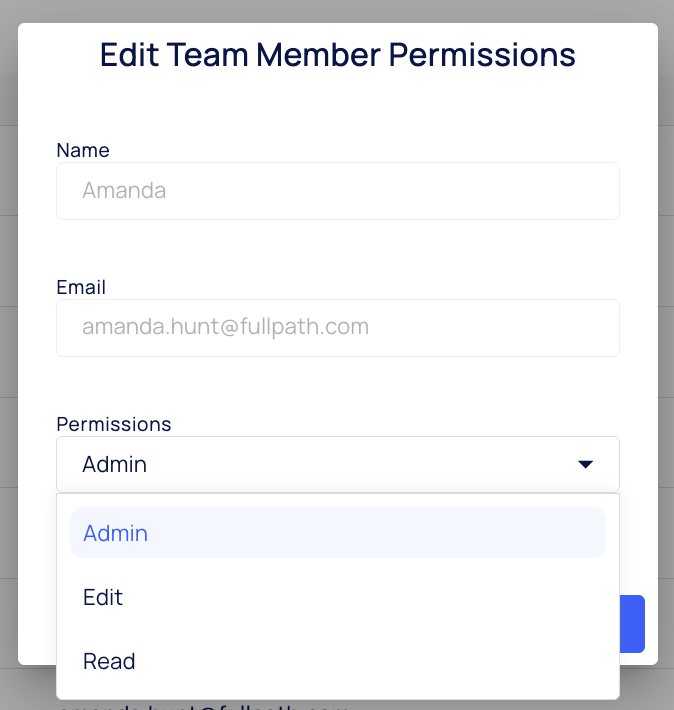Click the Permissions field label
674x710 pixels.
click(114, 424)
